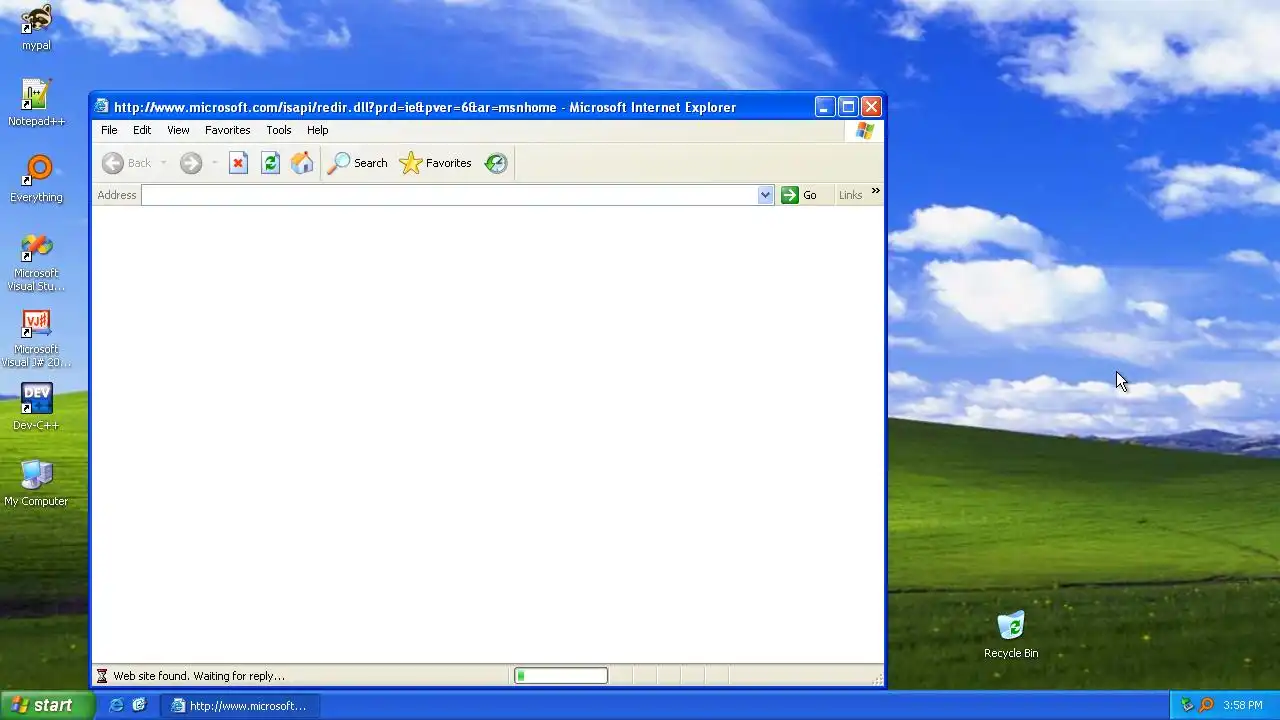This screenshot has height=720, width=1280.
Task: Open the Help menu
Action: click(318, 130)
